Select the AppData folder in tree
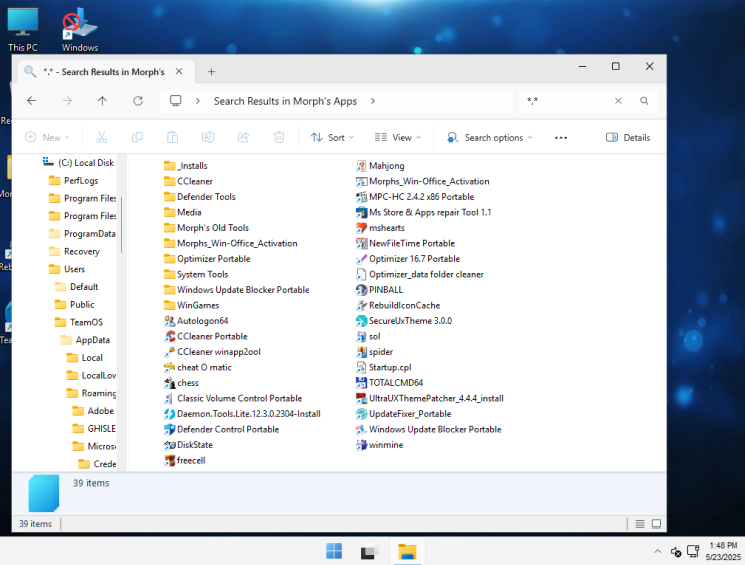Image resolution: width=745 pixels, height=565 pixels. coord(86,340)
